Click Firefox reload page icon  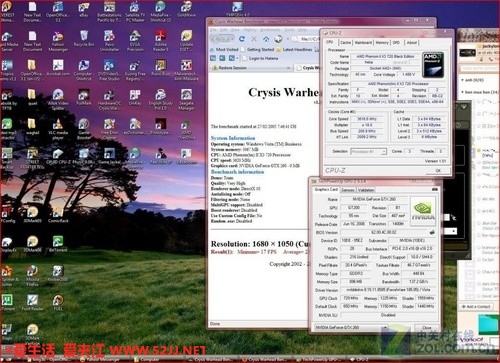click(242, 39)
